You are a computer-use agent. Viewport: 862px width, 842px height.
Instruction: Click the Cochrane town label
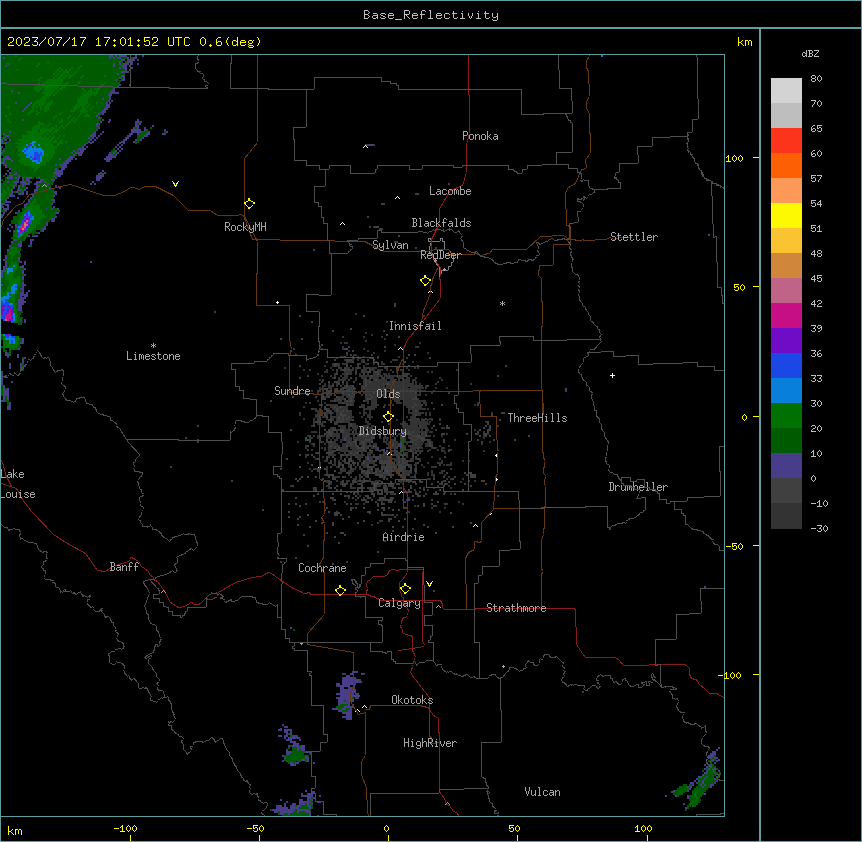(322, 568)
